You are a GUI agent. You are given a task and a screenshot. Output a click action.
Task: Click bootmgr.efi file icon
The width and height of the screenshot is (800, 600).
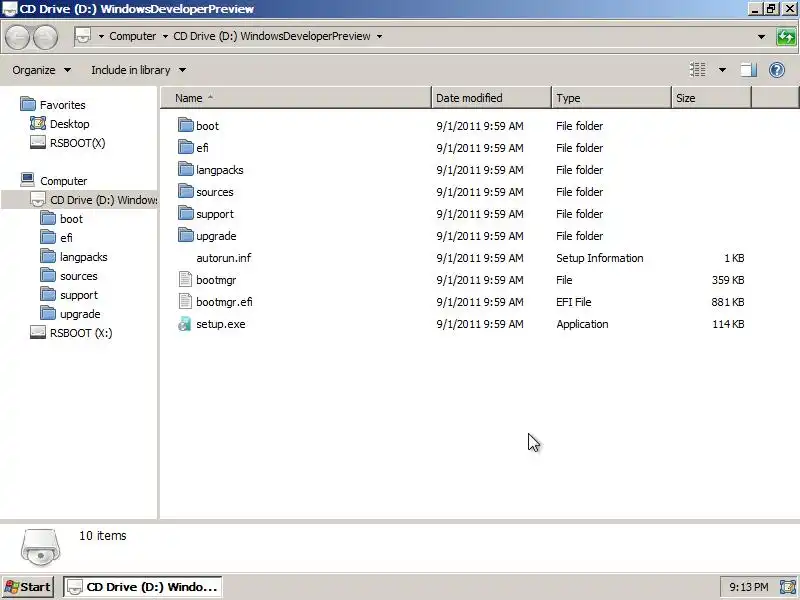[185, 301]
